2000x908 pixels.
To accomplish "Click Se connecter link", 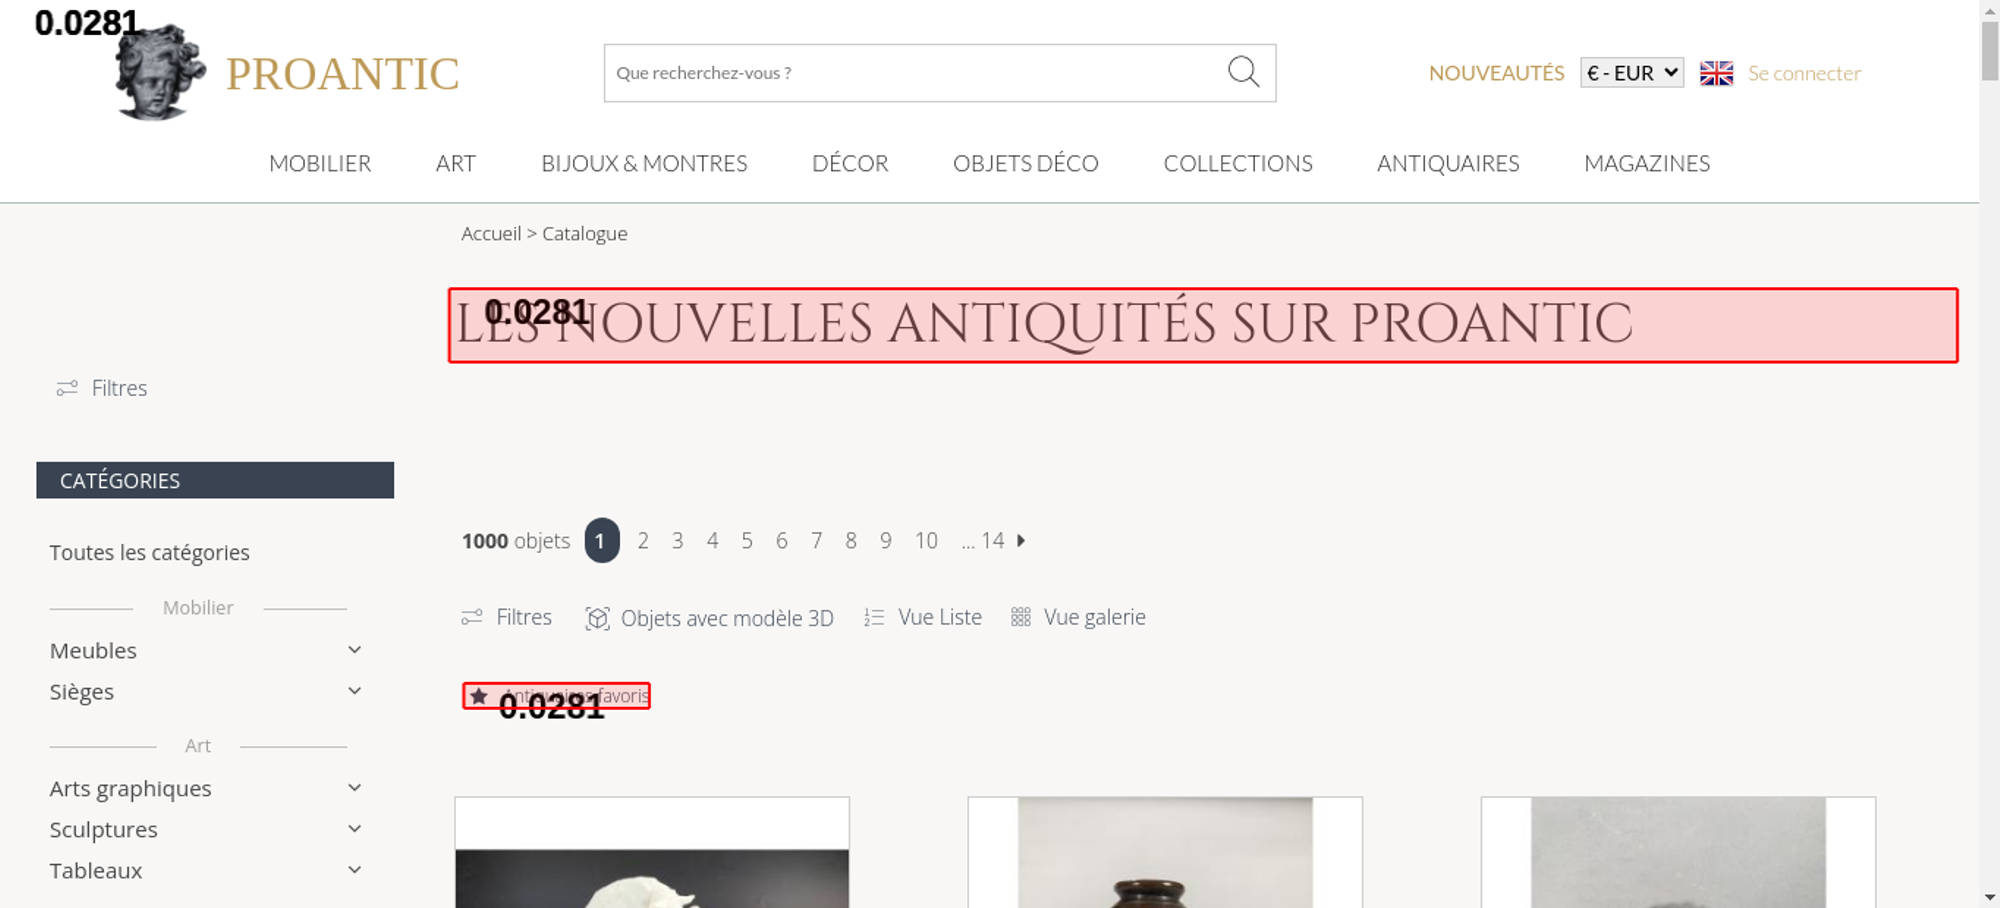I will (1804, 73).
